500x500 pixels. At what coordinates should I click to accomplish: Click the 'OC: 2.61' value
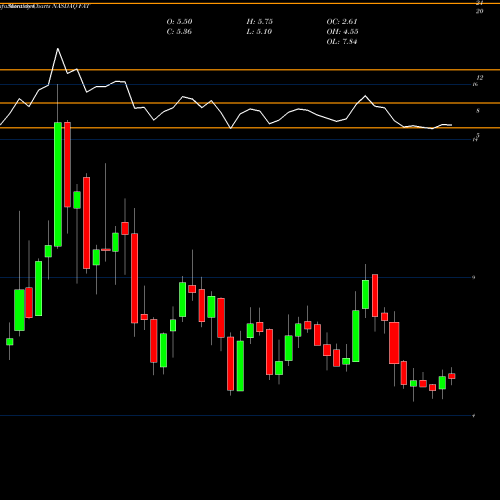coord(342,22)
